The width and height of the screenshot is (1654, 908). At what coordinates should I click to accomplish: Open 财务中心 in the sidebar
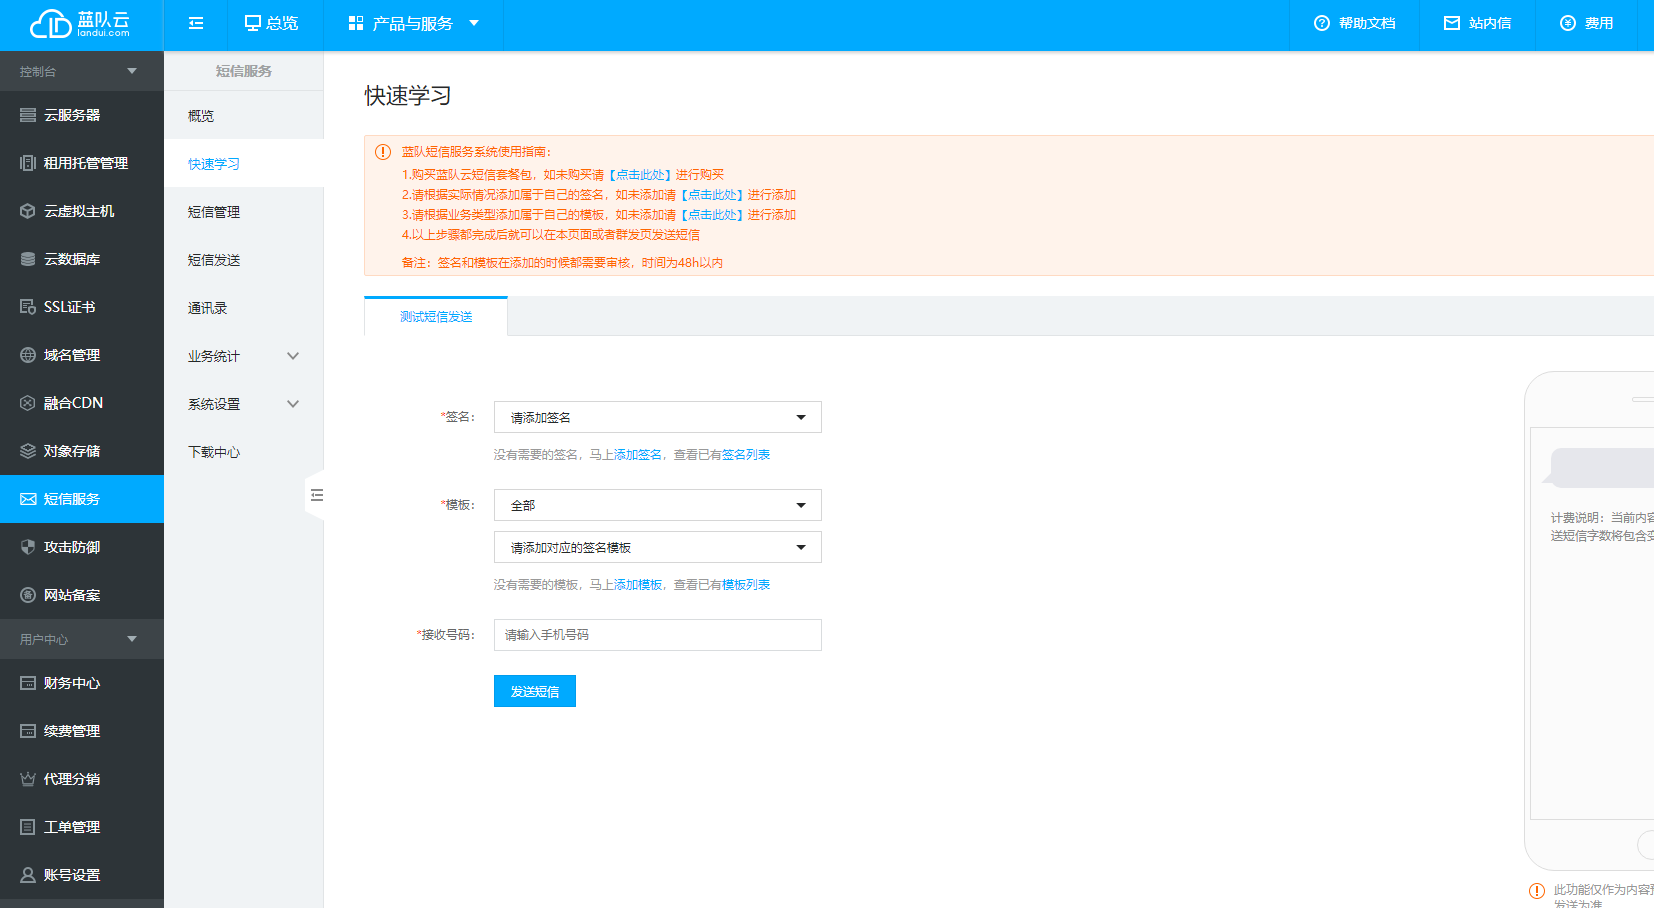tap(72, 683)
